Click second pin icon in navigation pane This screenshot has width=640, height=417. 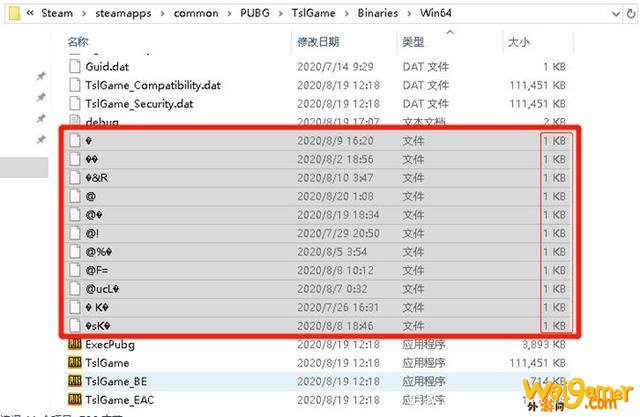[41, 97]
